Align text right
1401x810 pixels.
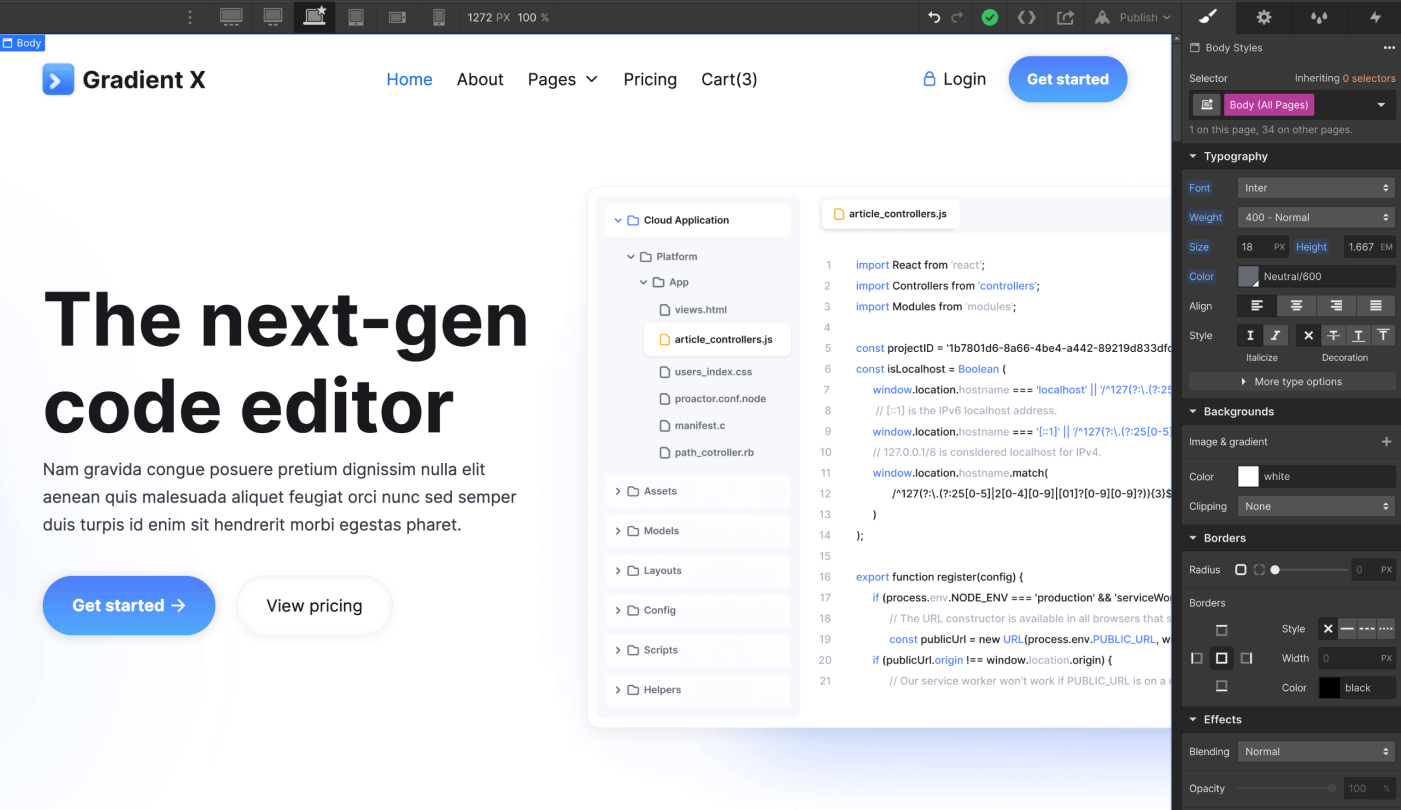pyautogui.click(x=1336, y=306)
